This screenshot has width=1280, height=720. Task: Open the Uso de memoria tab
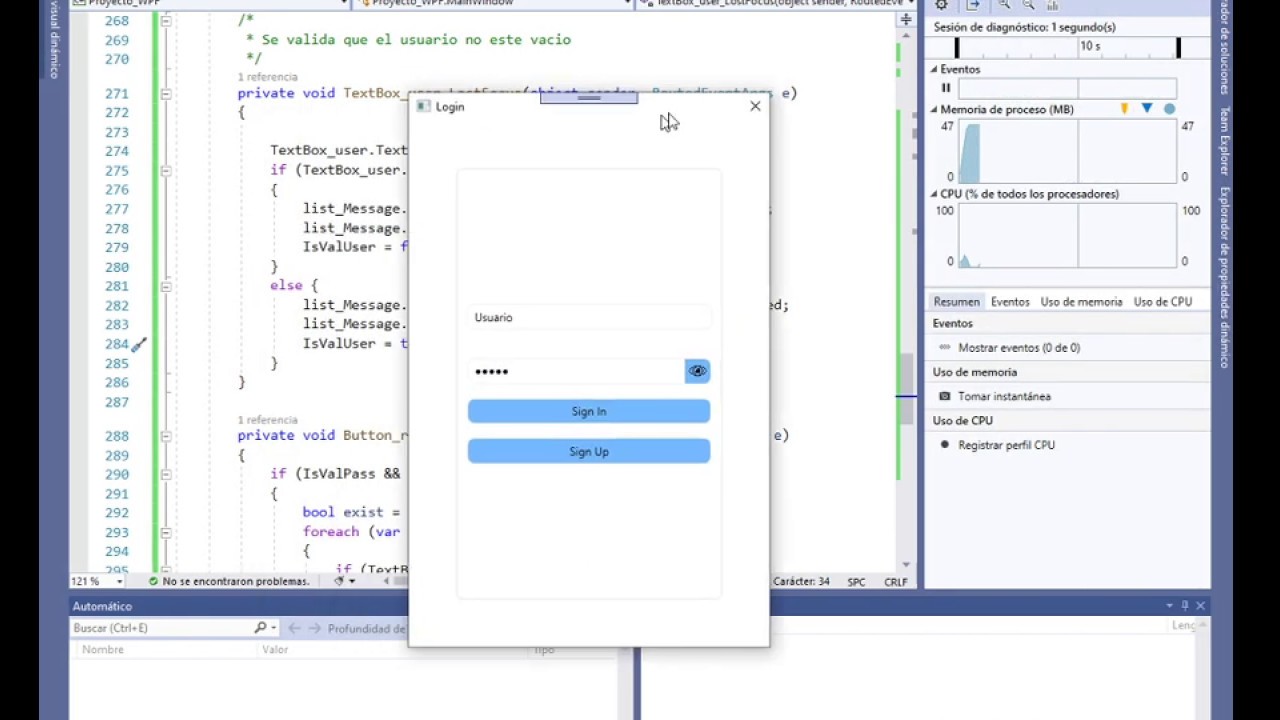(1081, 301)
